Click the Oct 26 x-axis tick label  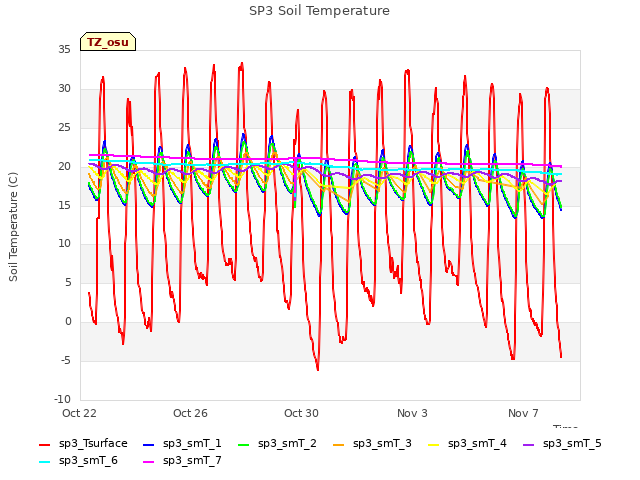tap(190, 413)
